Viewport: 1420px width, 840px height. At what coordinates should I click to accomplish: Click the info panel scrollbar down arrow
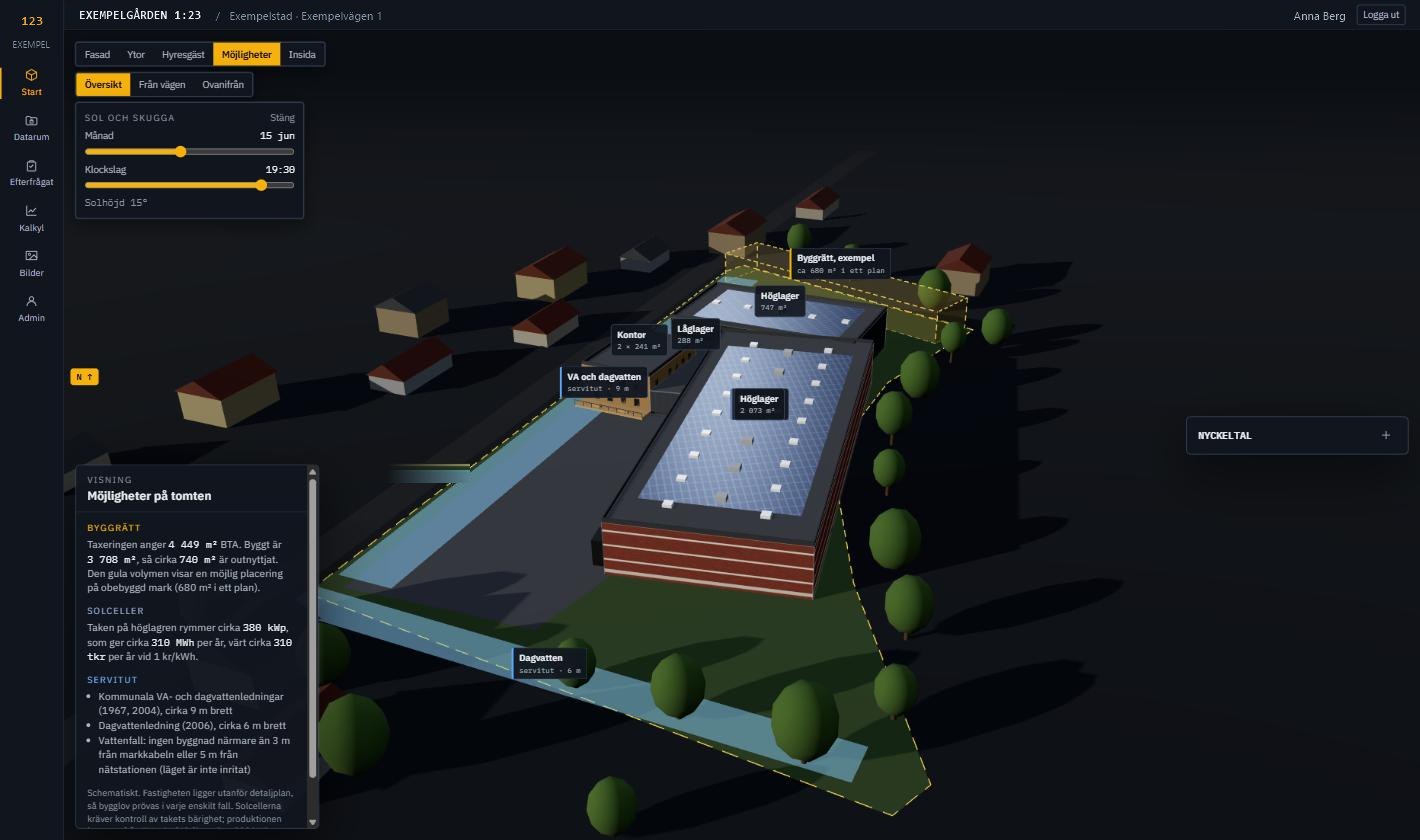313,821
